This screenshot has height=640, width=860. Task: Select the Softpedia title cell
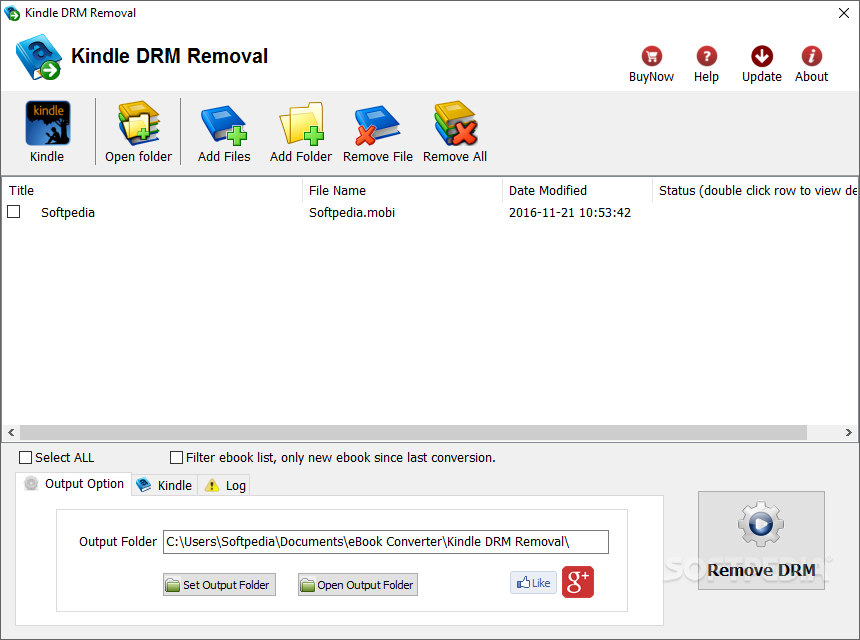68,213
